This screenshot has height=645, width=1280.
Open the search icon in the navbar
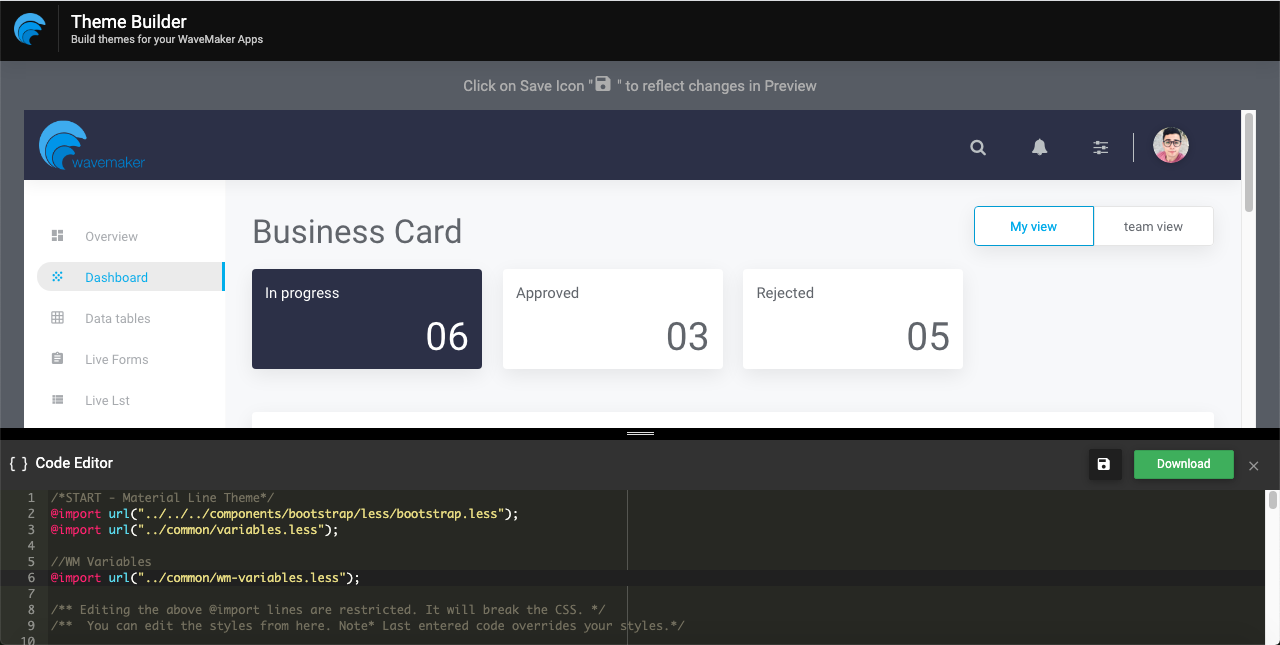pos(977,147)
